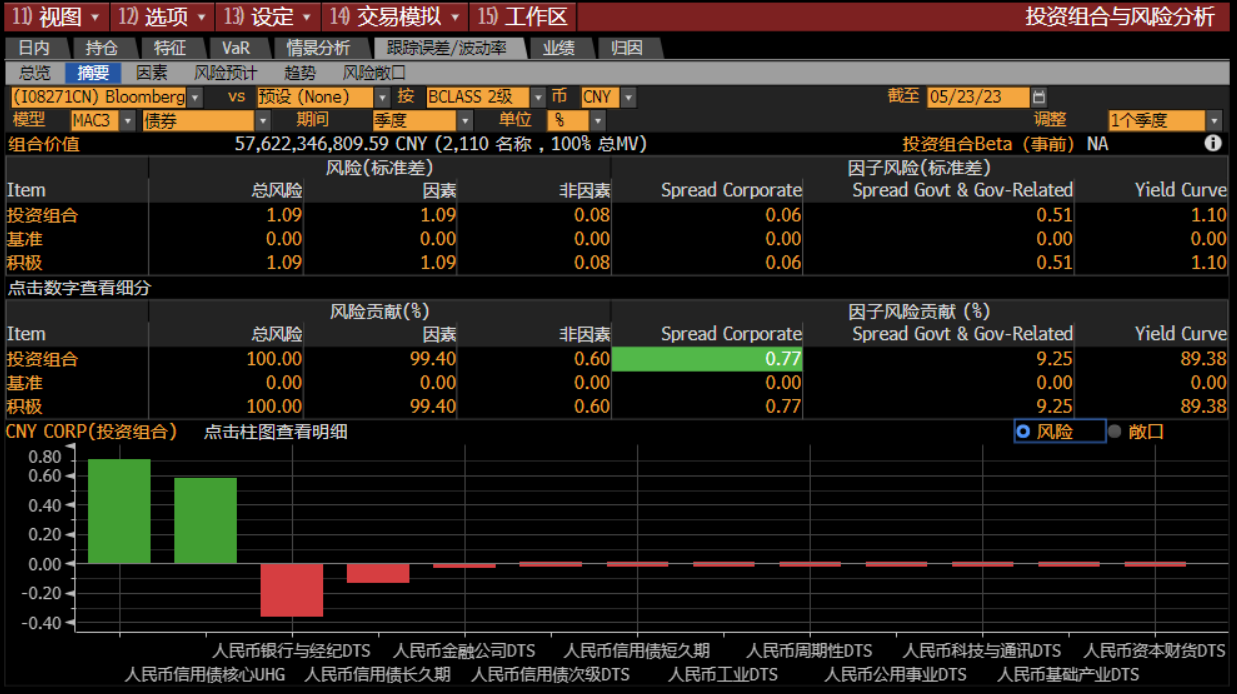Open the 选项 menu arrow
The image size is (1237, 694).
pyautogui.click(x=200, y=17)
